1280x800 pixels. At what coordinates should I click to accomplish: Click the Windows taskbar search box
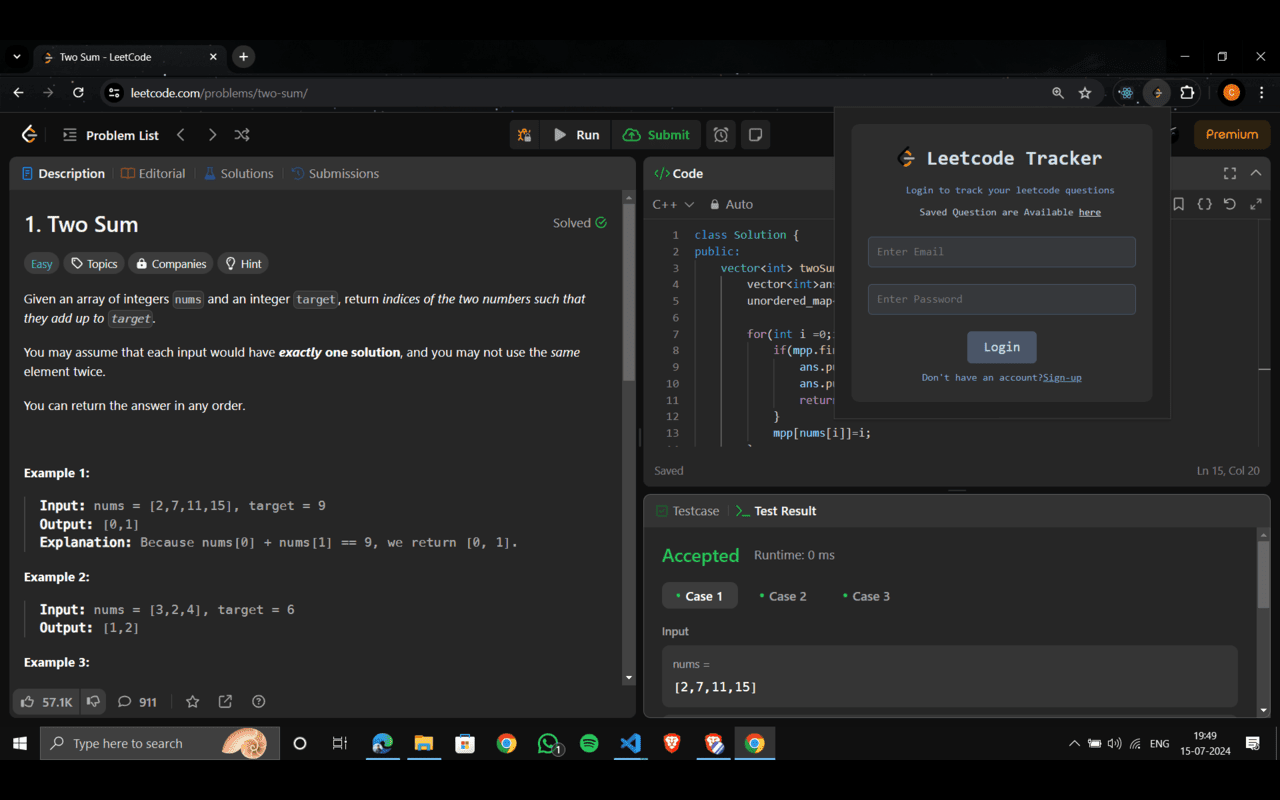(160, 743)
